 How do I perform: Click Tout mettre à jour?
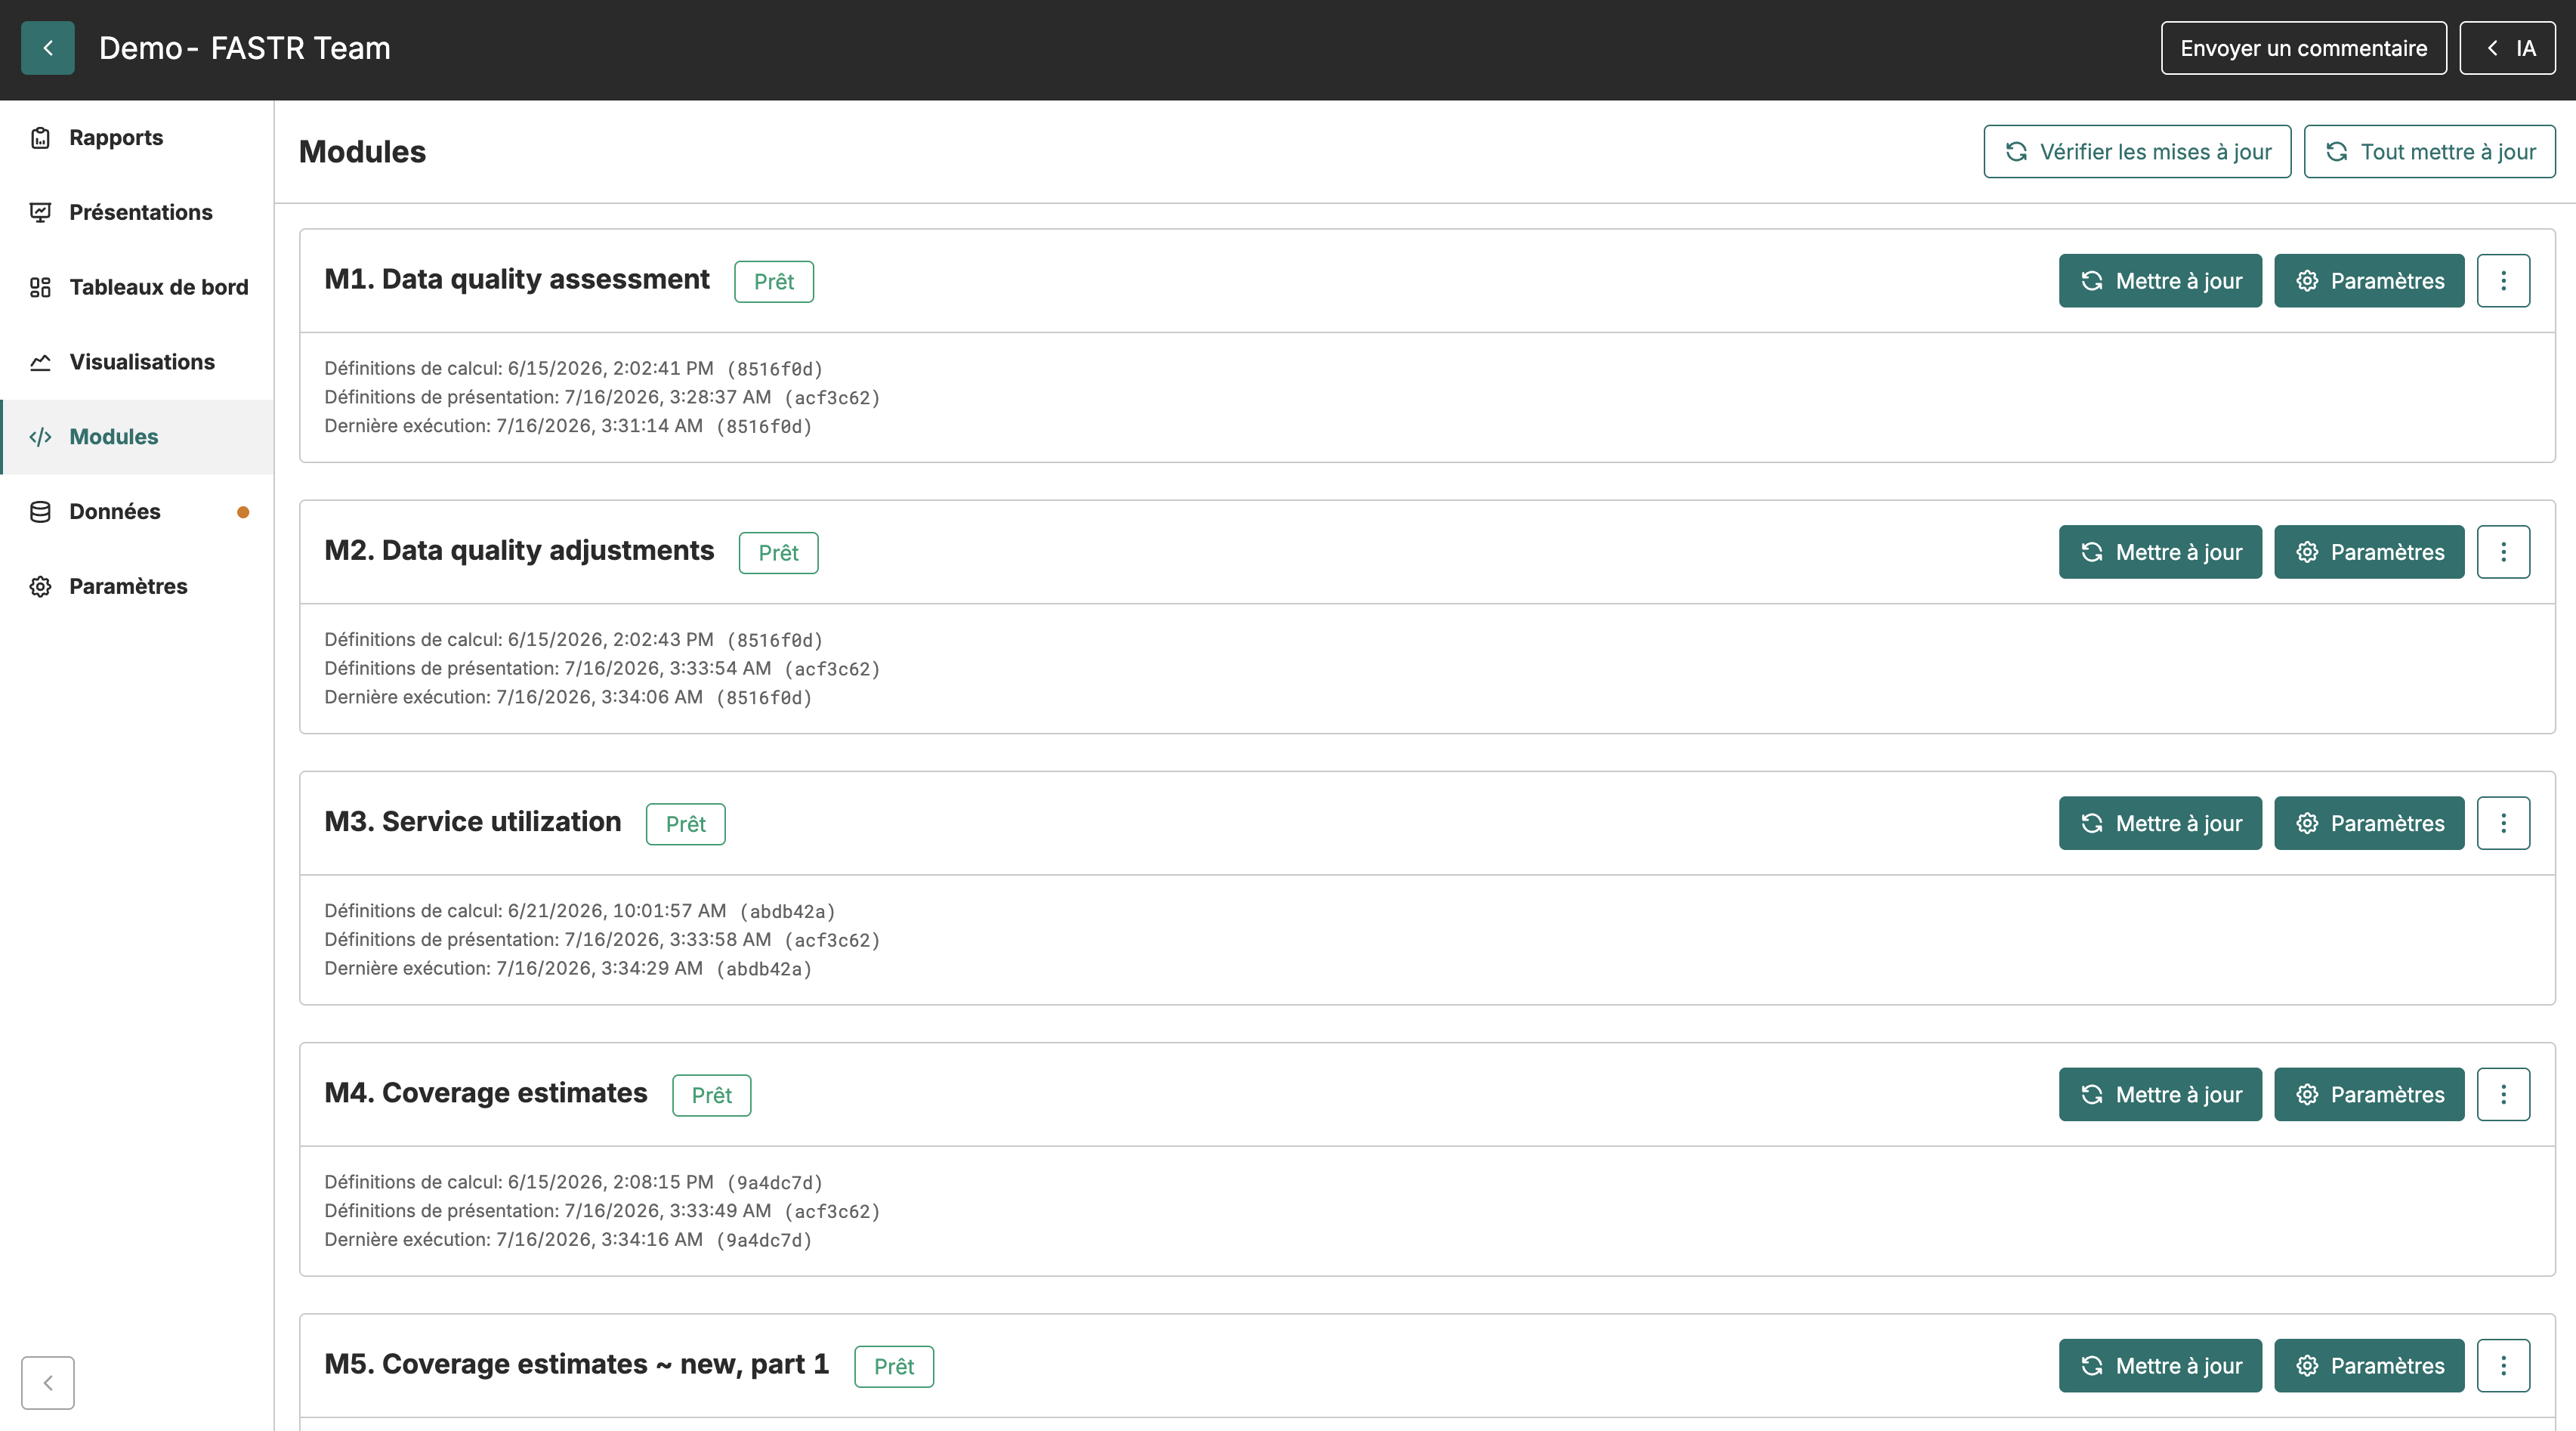point(2430,152)
